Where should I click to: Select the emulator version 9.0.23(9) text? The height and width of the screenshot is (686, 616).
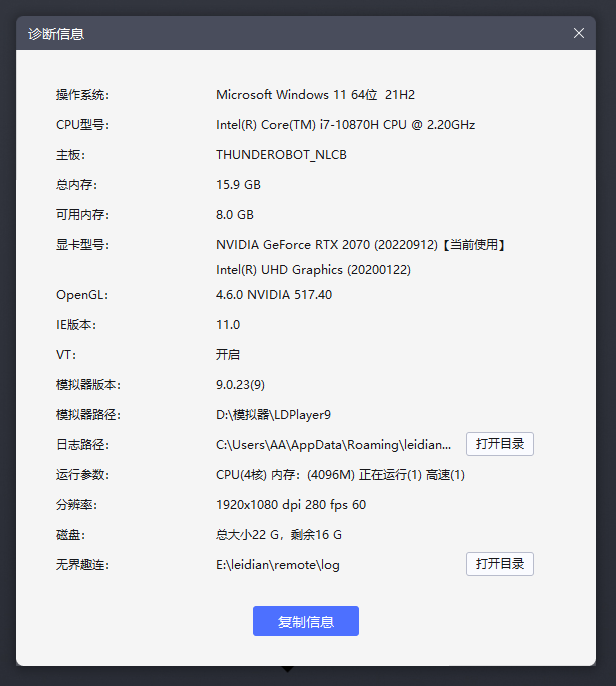(x=240, y=385)
